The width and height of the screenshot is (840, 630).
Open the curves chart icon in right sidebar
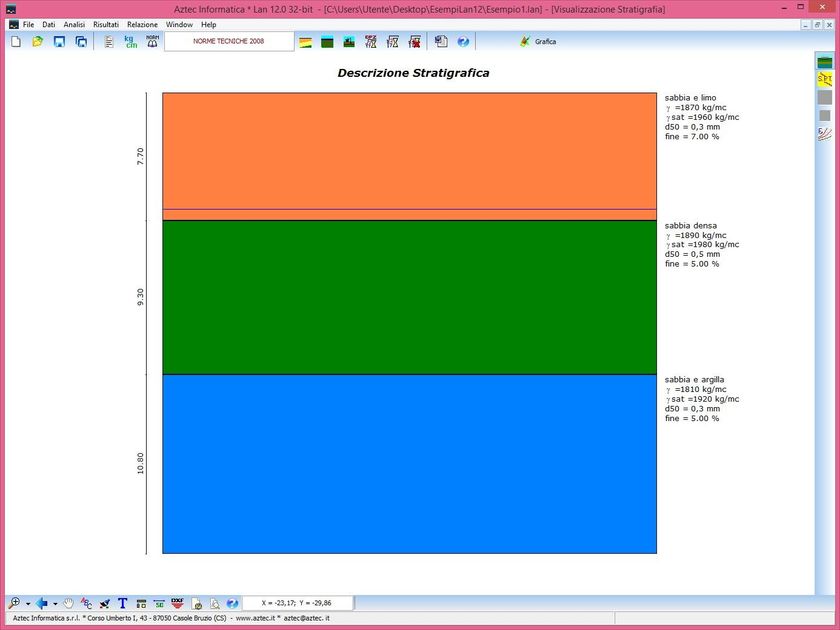click(825, 133)
